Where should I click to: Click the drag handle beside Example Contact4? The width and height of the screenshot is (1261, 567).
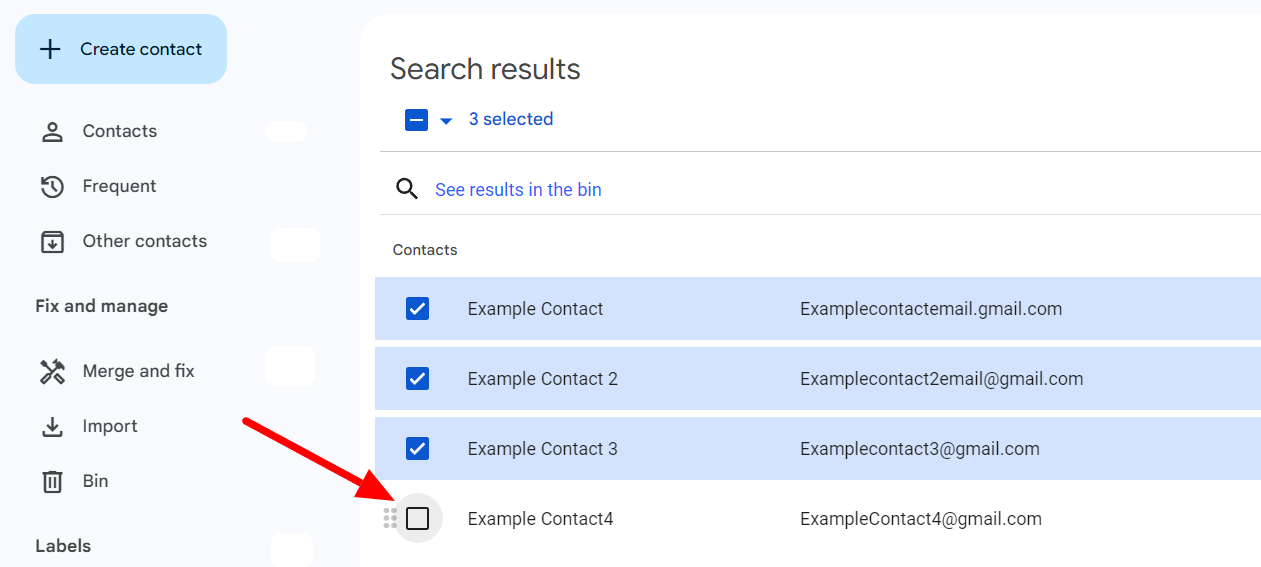coord(390,518)
